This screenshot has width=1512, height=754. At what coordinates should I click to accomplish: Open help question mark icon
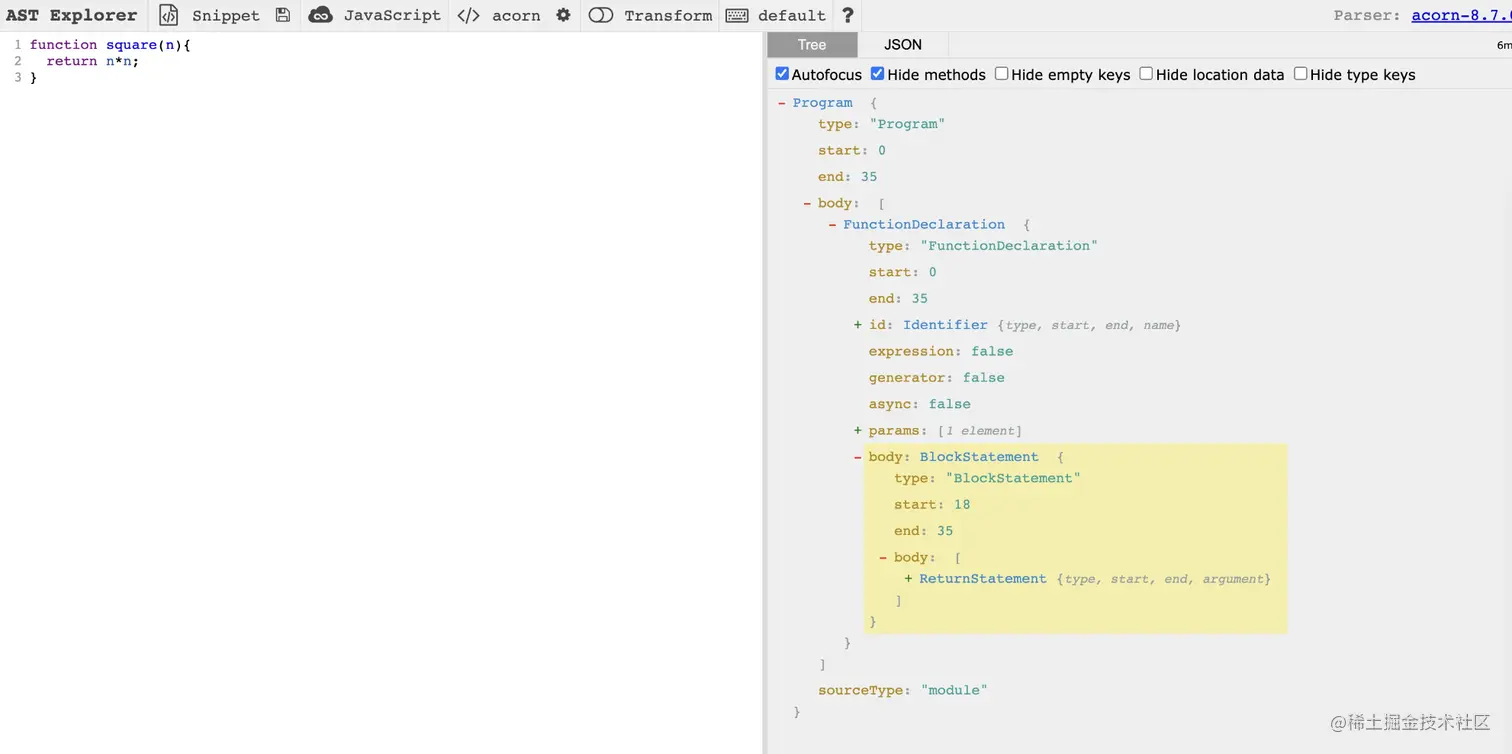coord(848,15)
